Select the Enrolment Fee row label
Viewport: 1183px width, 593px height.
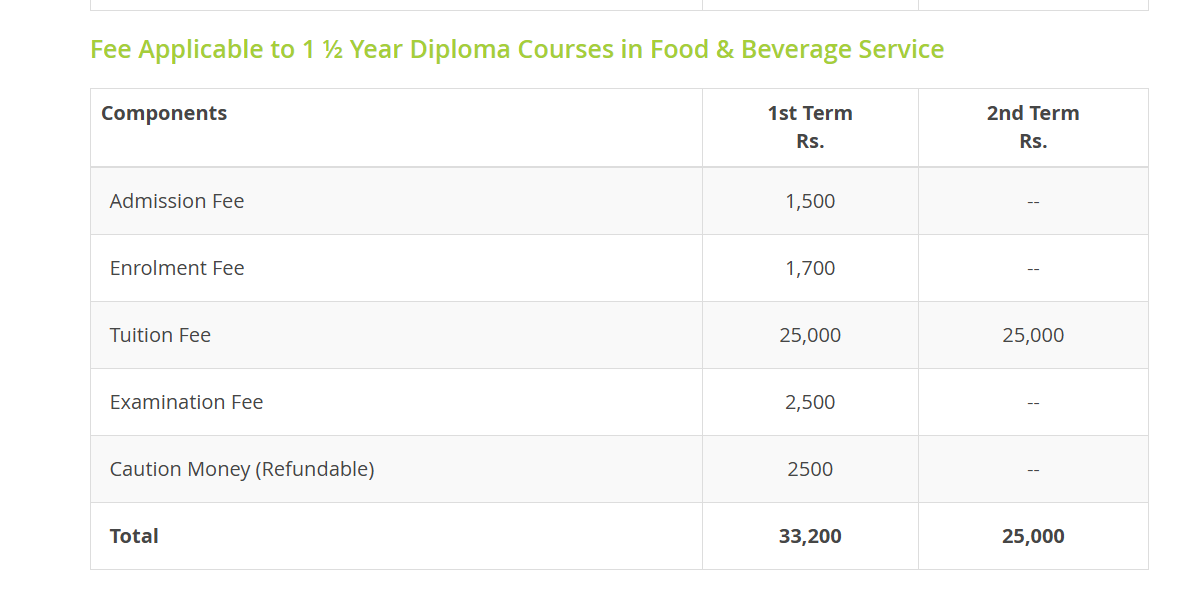177,269
